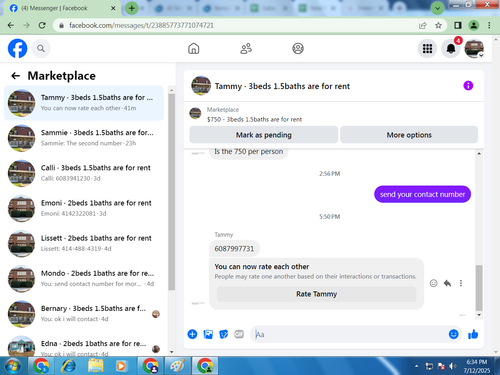Choose a GIF icon in composer
Image resolution: width=500 pixels, height=375 pixels.
point(239,334)
